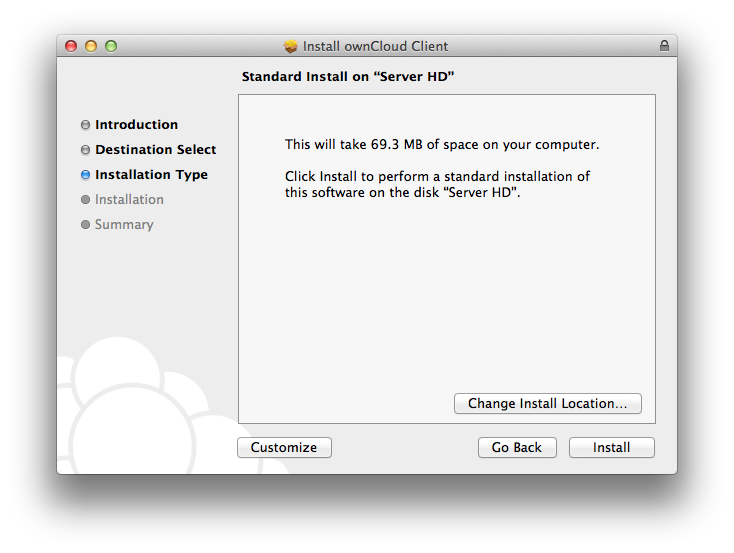Click the lock icon in the title bar
The image size is (734, 553).
(664, 45)
